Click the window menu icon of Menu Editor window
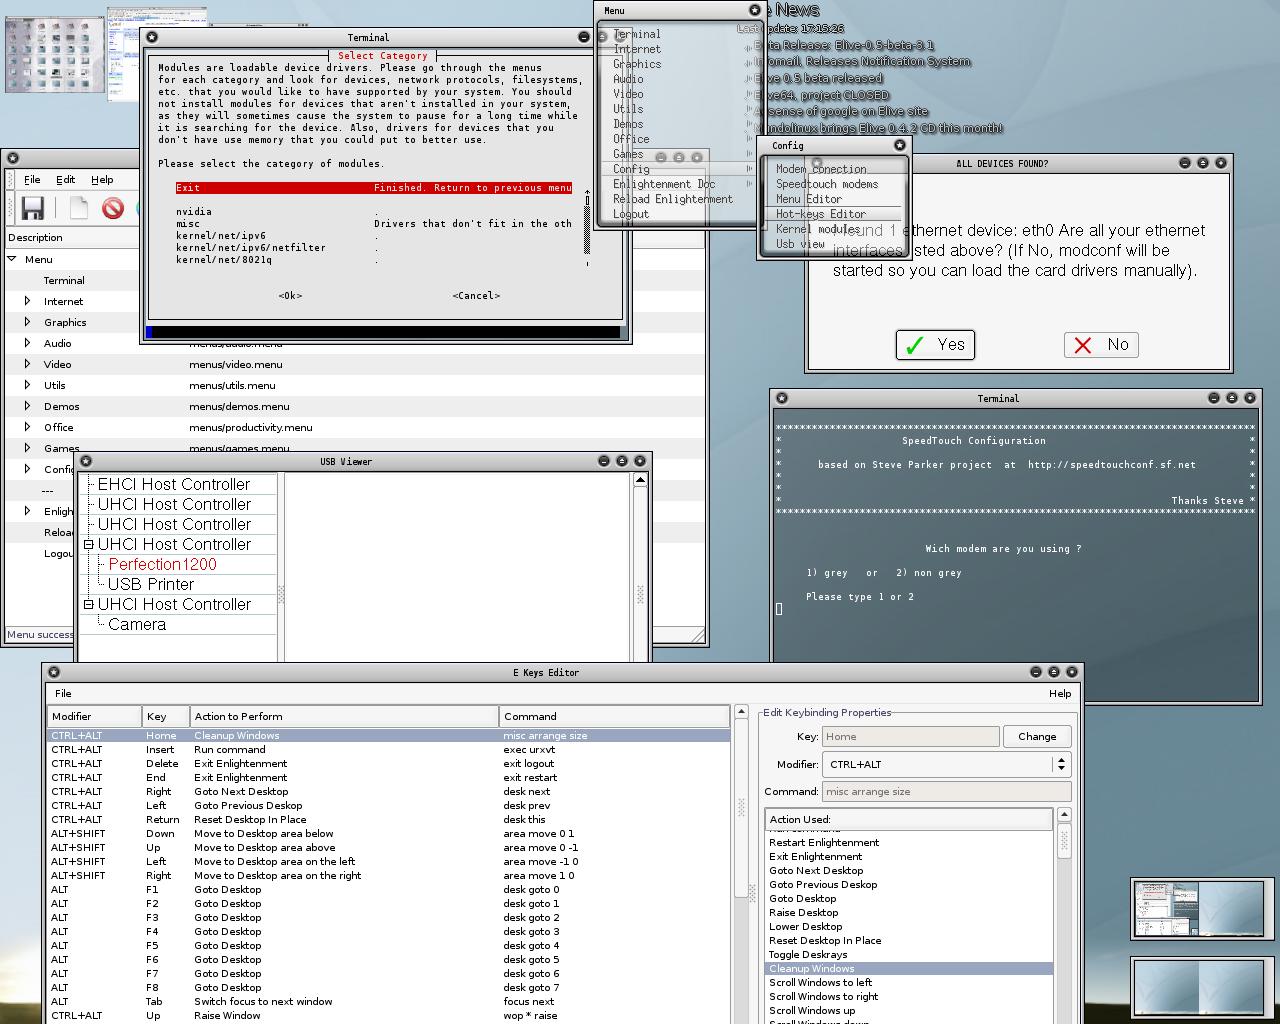The image size is (1280, 1024). click(x=14, y=158)
